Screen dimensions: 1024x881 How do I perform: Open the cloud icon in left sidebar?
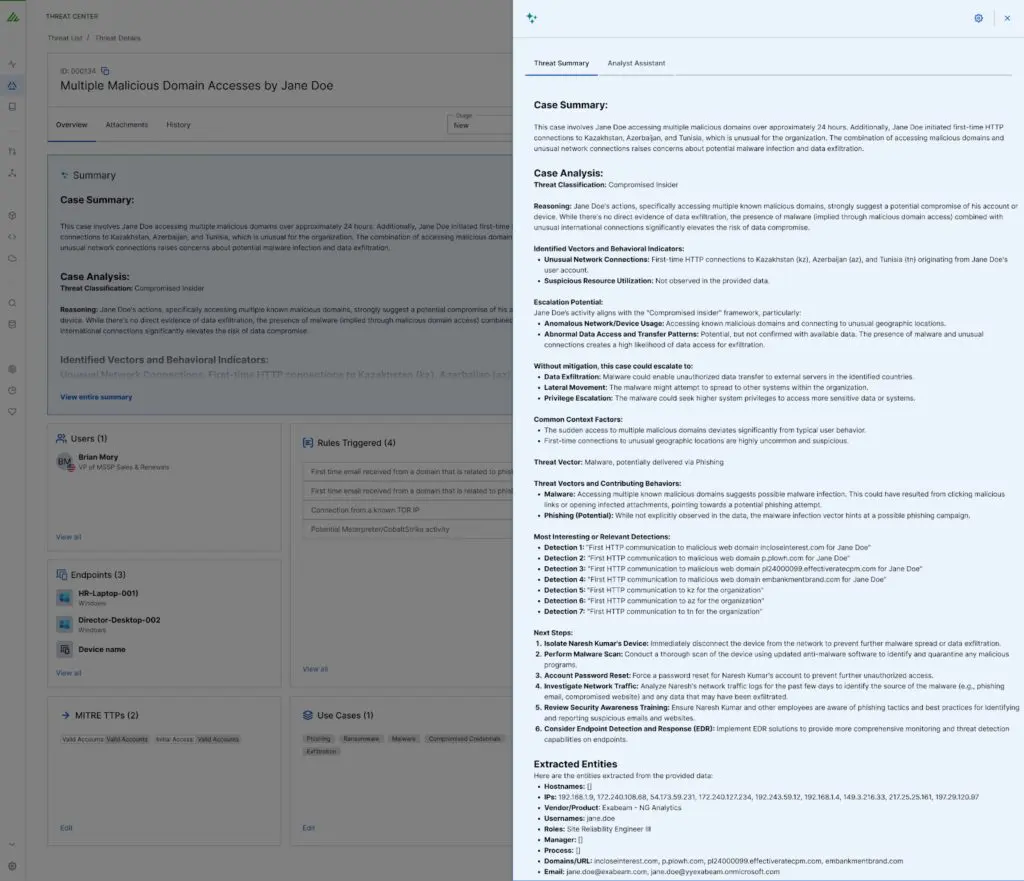point(12,258)
